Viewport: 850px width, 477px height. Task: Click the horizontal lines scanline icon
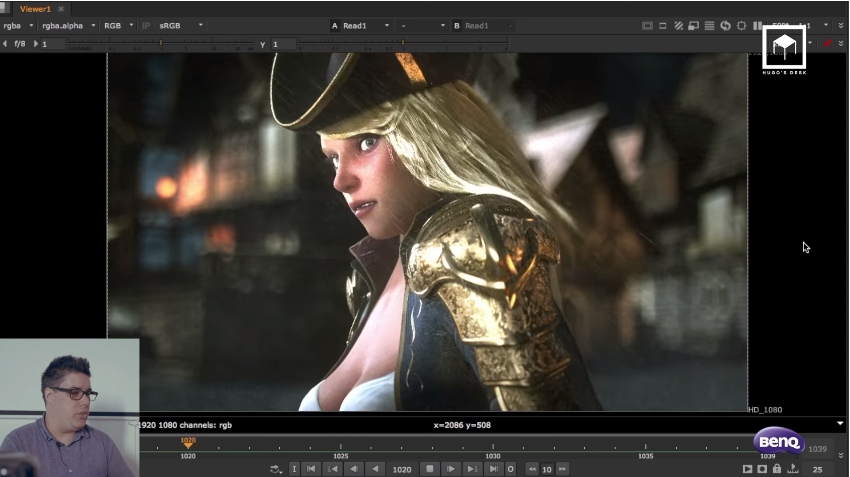tap(709, 25)
